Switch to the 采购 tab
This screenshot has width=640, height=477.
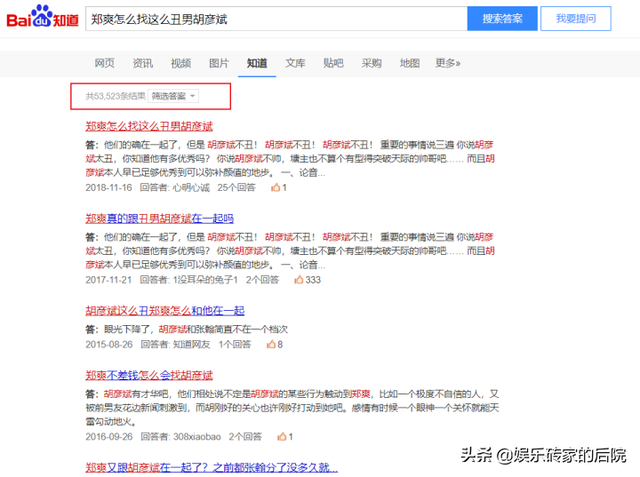pyautogui.click(x=371, y=63)
